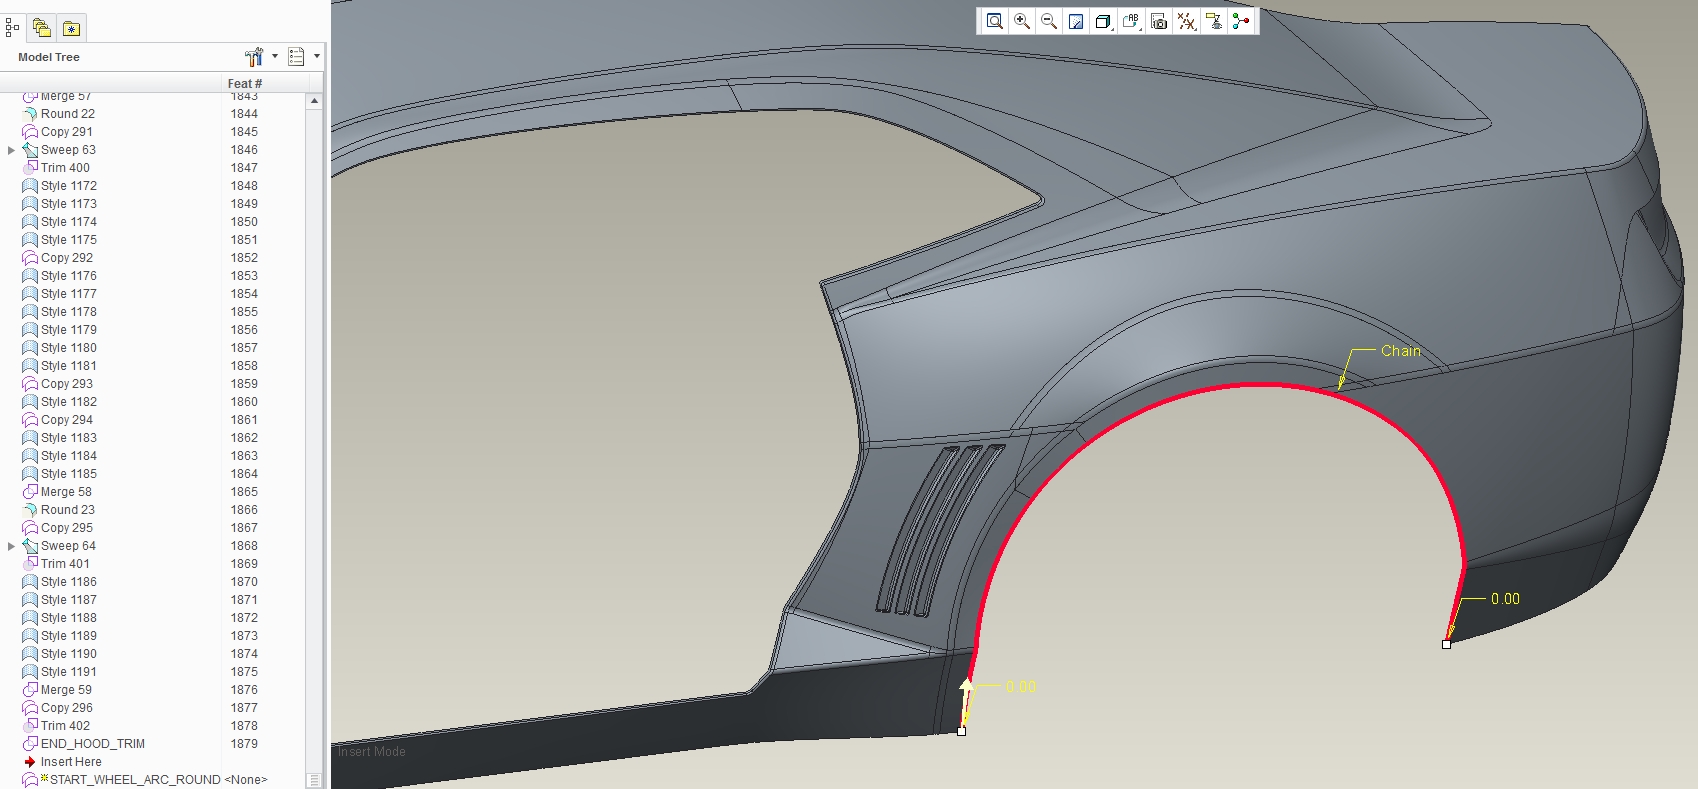Click the Trim 402 feature icon
The width and height of the screenshot is (1698, 789).
30,726
